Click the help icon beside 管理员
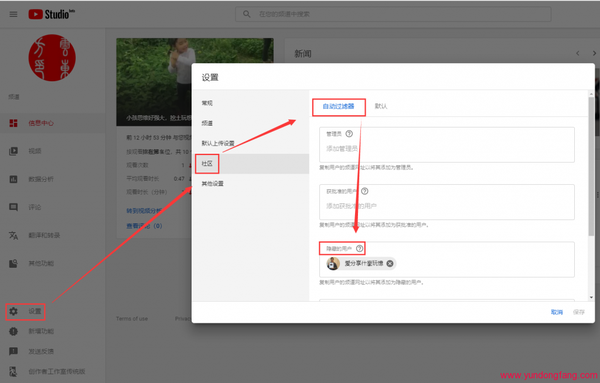The width and height of the screenshot is (600, 383). click(x=349, y=134)
